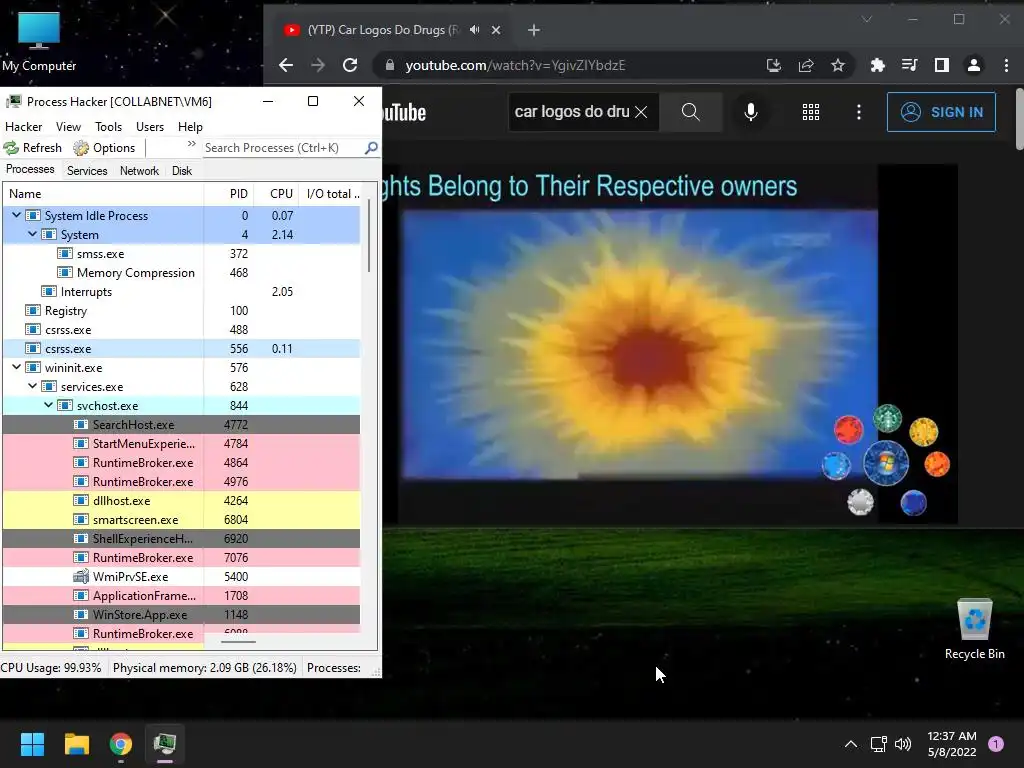
Task: Click the WmiPrvSE.exe process icon
Action: tap(81, 576)
